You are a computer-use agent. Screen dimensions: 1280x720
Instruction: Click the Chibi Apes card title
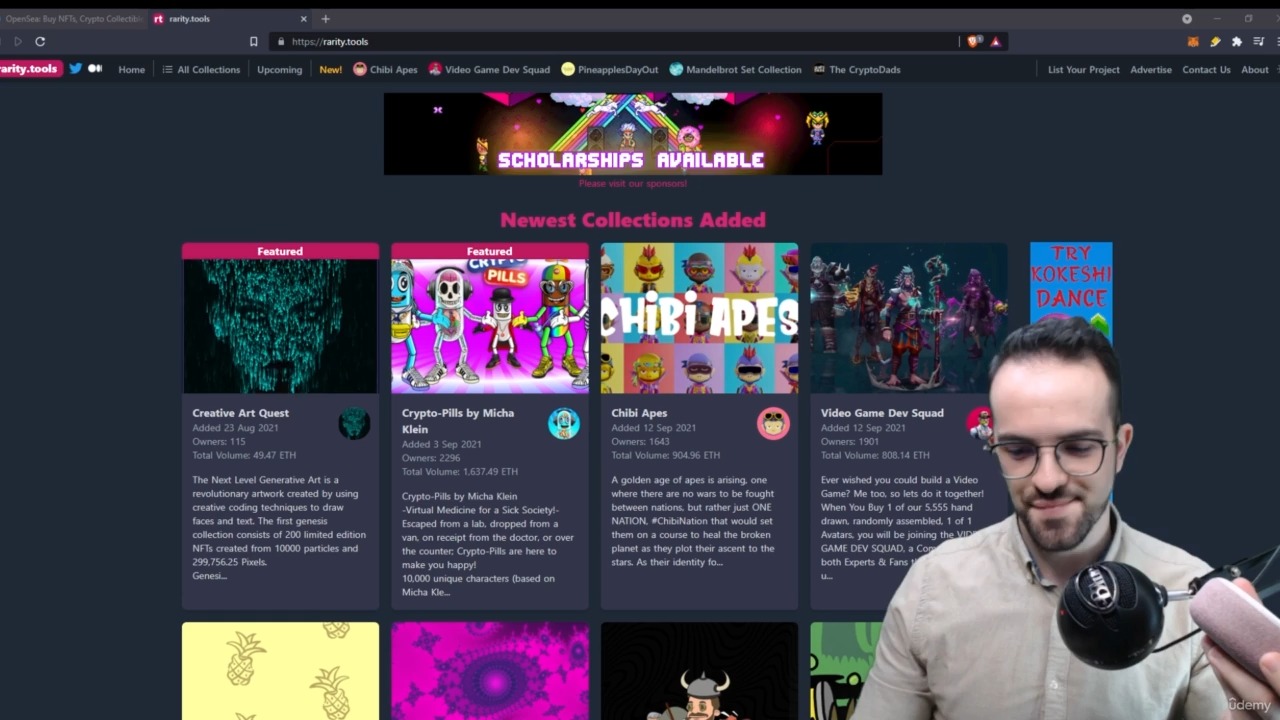point(639,413)
